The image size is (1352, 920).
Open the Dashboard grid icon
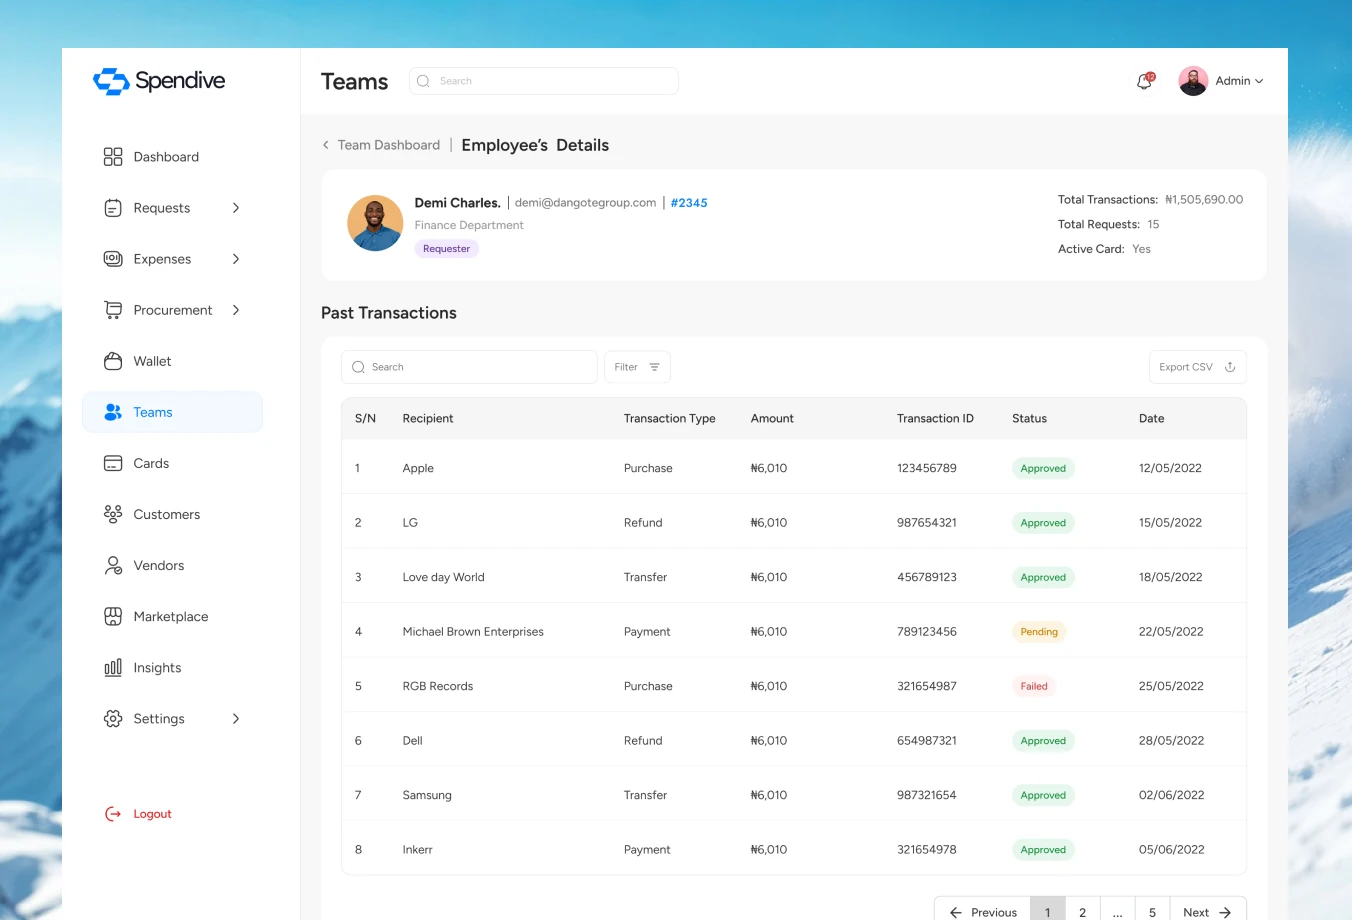click(x=113, y=157)
